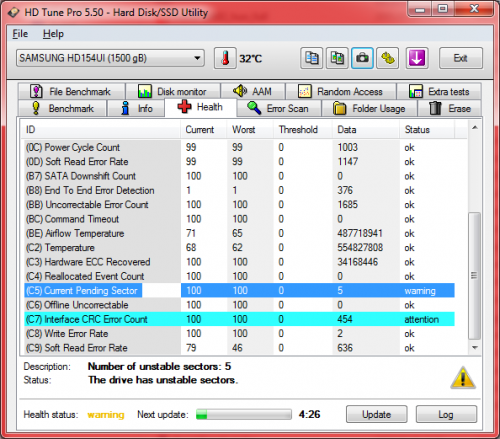Switch to the Random Access tab

341,91
